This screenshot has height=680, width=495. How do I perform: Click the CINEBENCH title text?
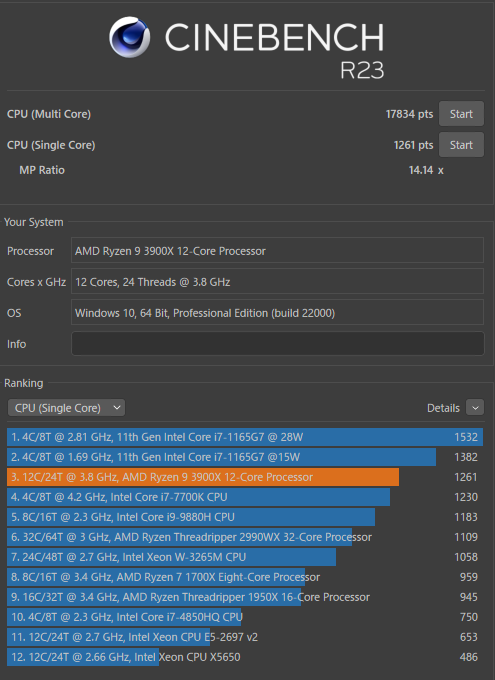tap(274, 38)
